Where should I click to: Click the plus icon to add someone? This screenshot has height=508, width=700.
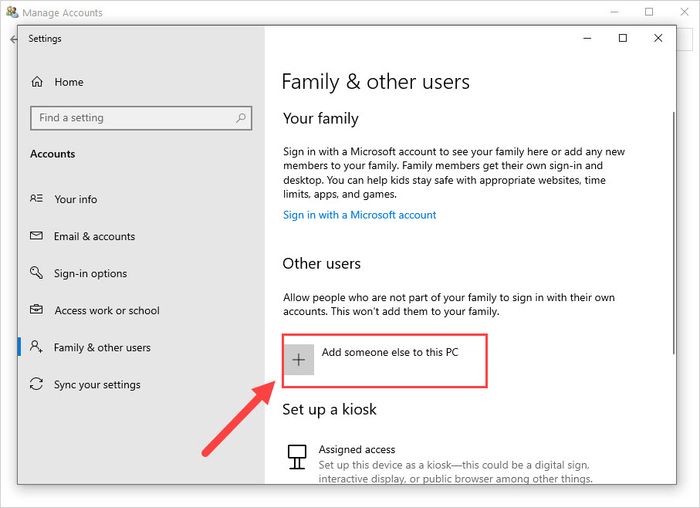tap(299, 360)
